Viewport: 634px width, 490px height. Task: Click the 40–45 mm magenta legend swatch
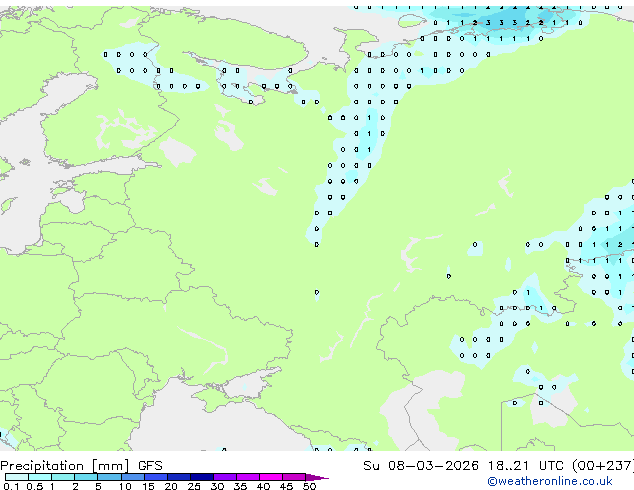point(271,477)
